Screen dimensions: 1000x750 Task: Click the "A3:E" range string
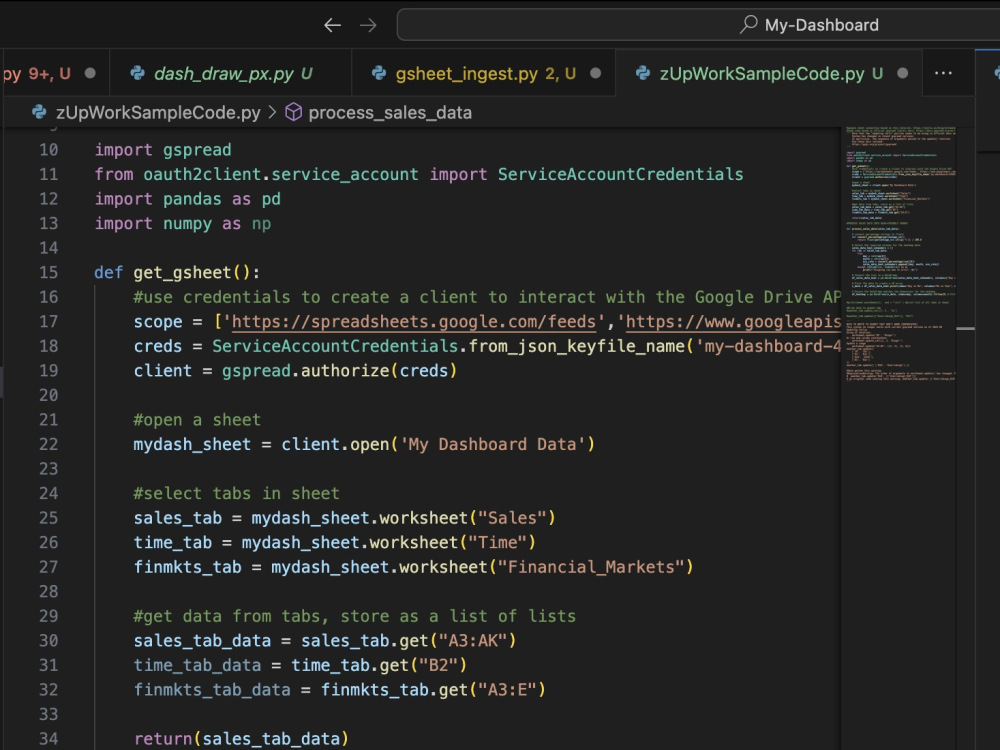507,690
